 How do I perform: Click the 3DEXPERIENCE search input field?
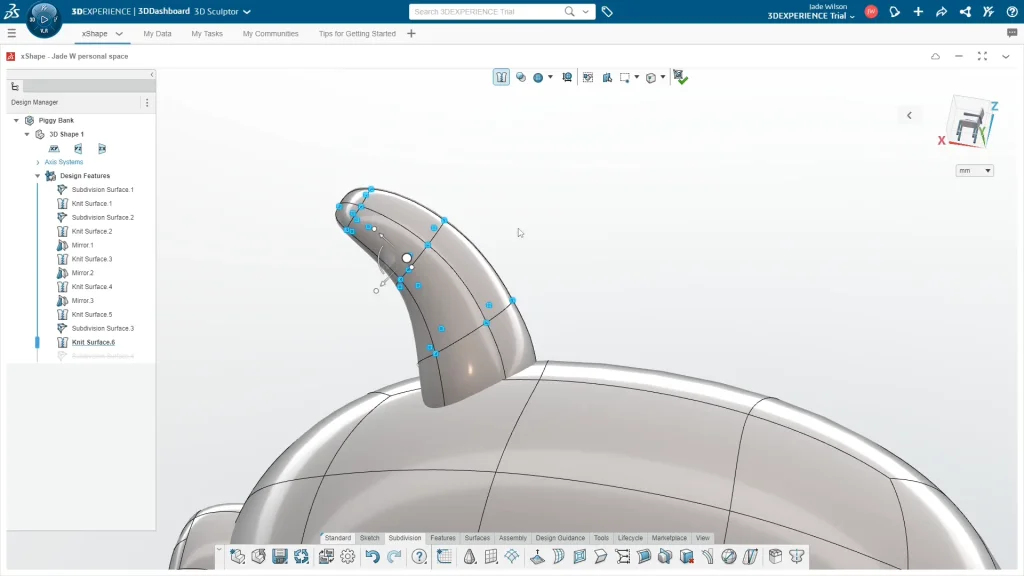[x=487, y=12]
